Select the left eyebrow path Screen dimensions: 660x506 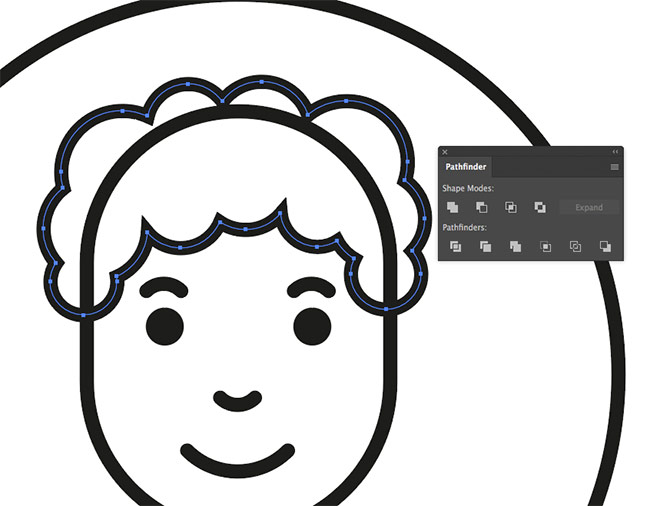(x=164, y=288)
